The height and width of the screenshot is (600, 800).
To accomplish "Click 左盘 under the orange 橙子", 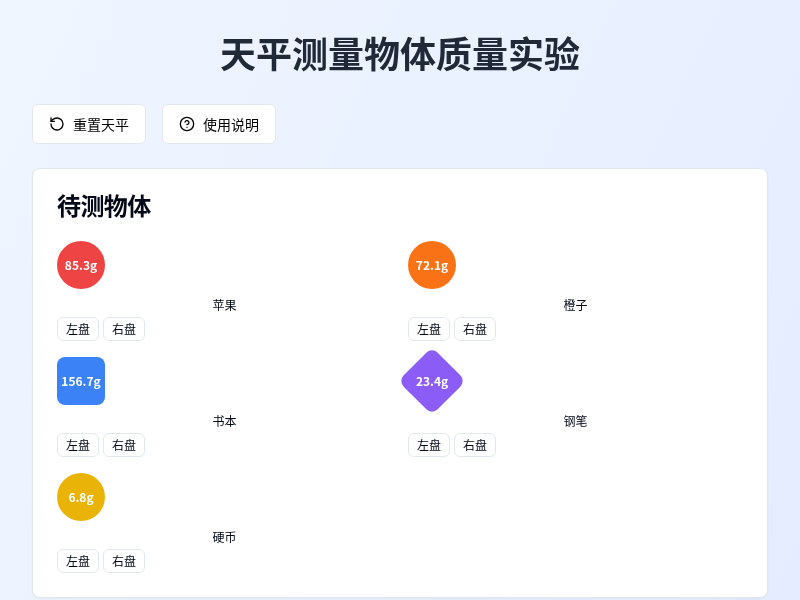I will (x=429, y=329).
